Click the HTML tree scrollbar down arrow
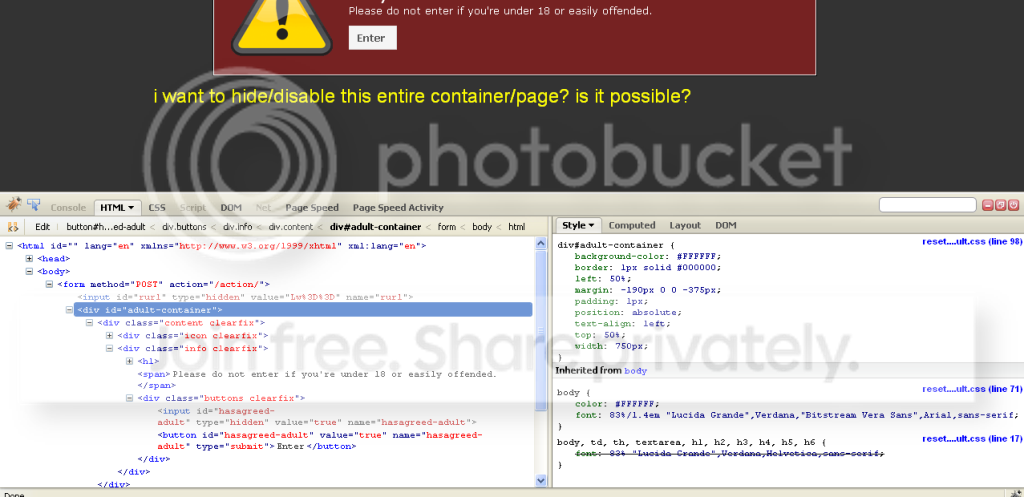Image resolution: width=1024 pixels, height=497 pixels. pyautogui.click(x=541, y=480)
